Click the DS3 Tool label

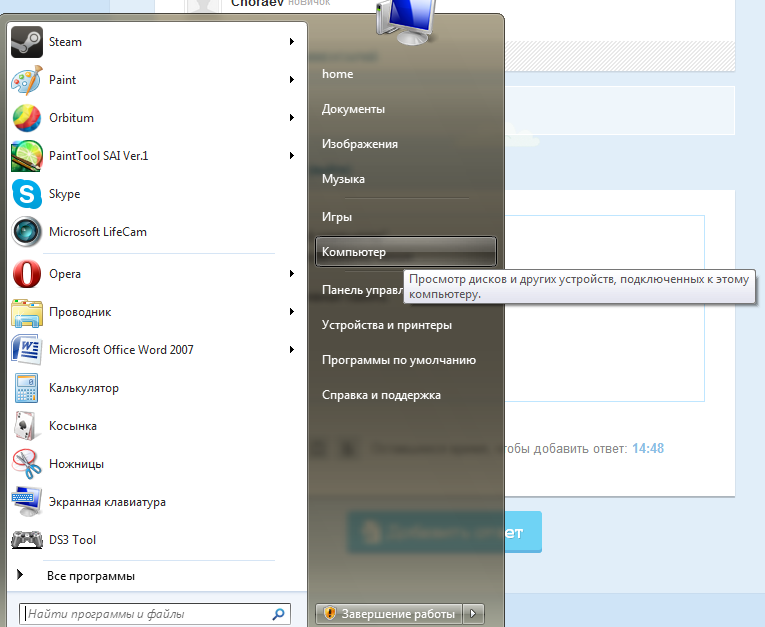[x=72, y=540]
